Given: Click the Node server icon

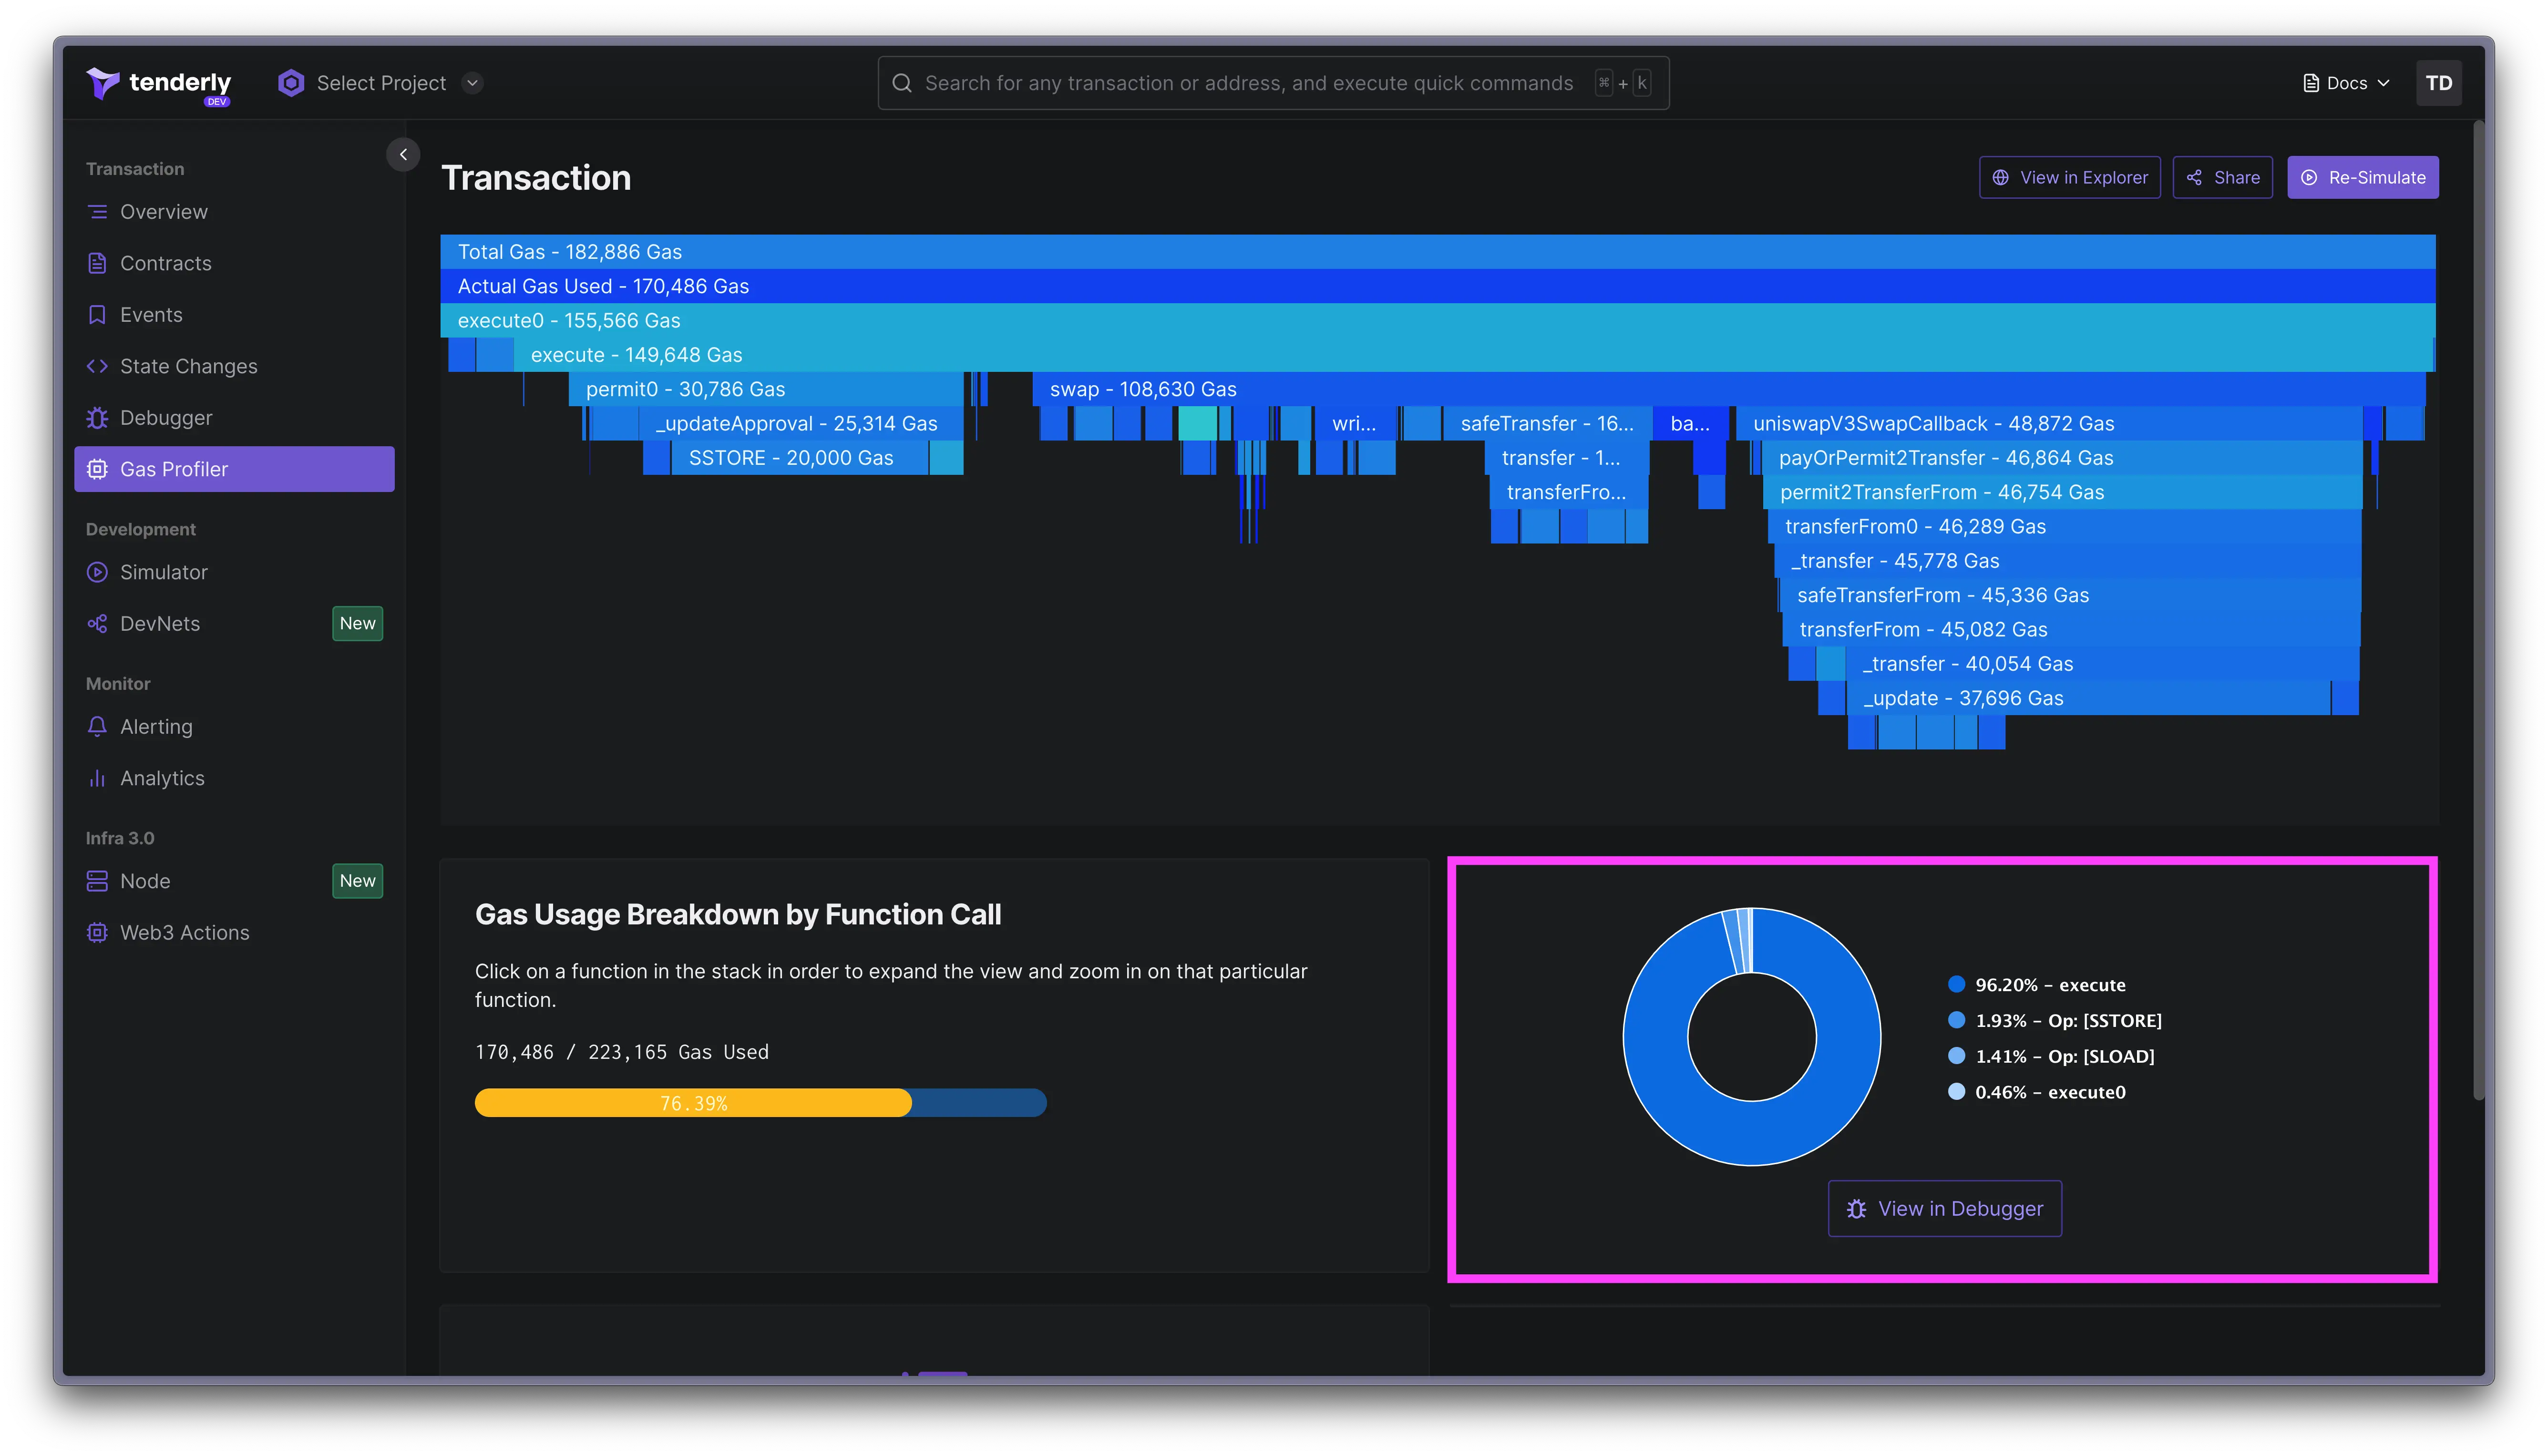Looking at the screenshot, I should (97, 881).
